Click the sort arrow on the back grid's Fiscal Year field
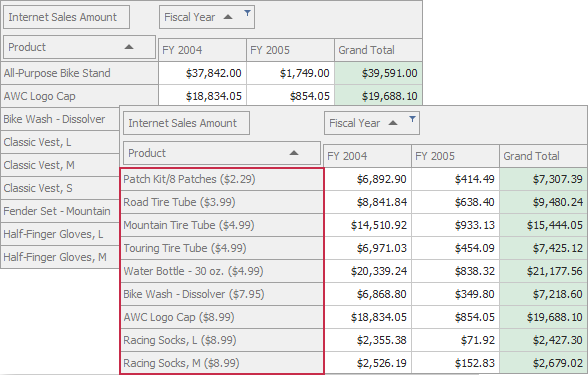This screenshot has height=375, width=588. (x=228, y=17)
